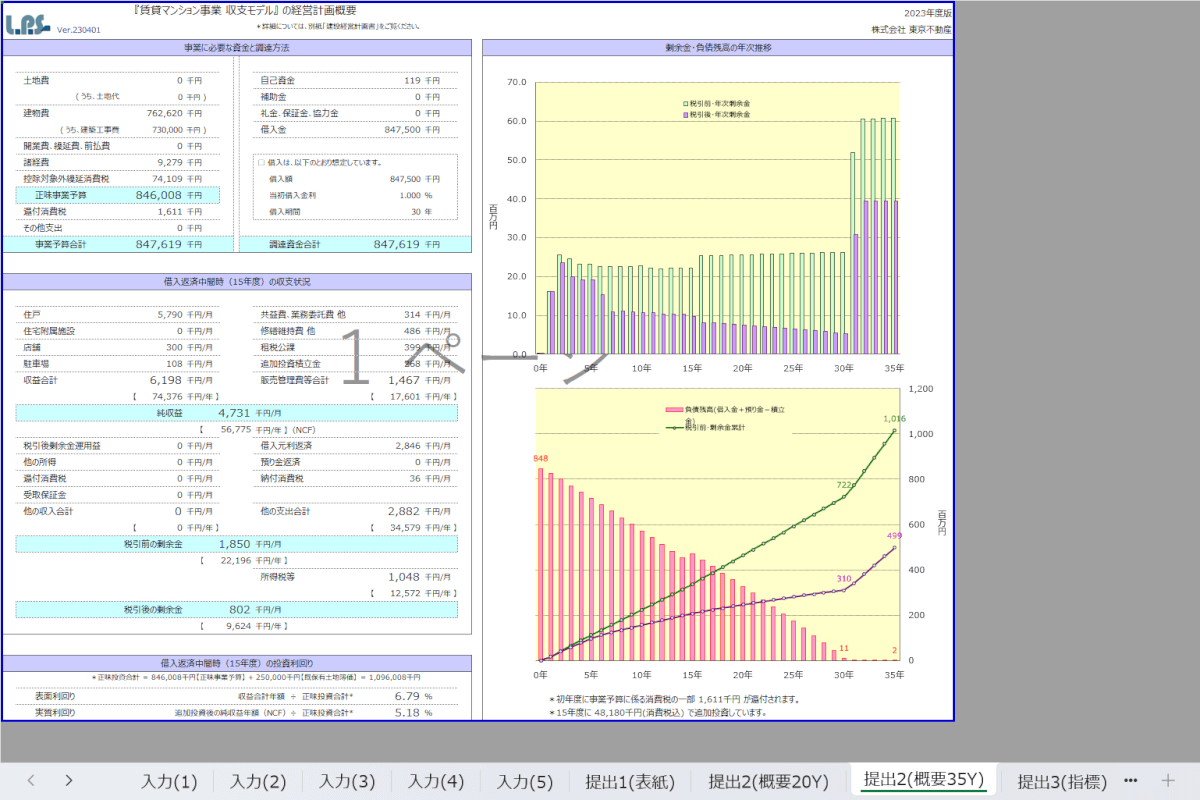
Task: Switch to 提出3(指標) sheet tab
Action: click(1061, 781)
